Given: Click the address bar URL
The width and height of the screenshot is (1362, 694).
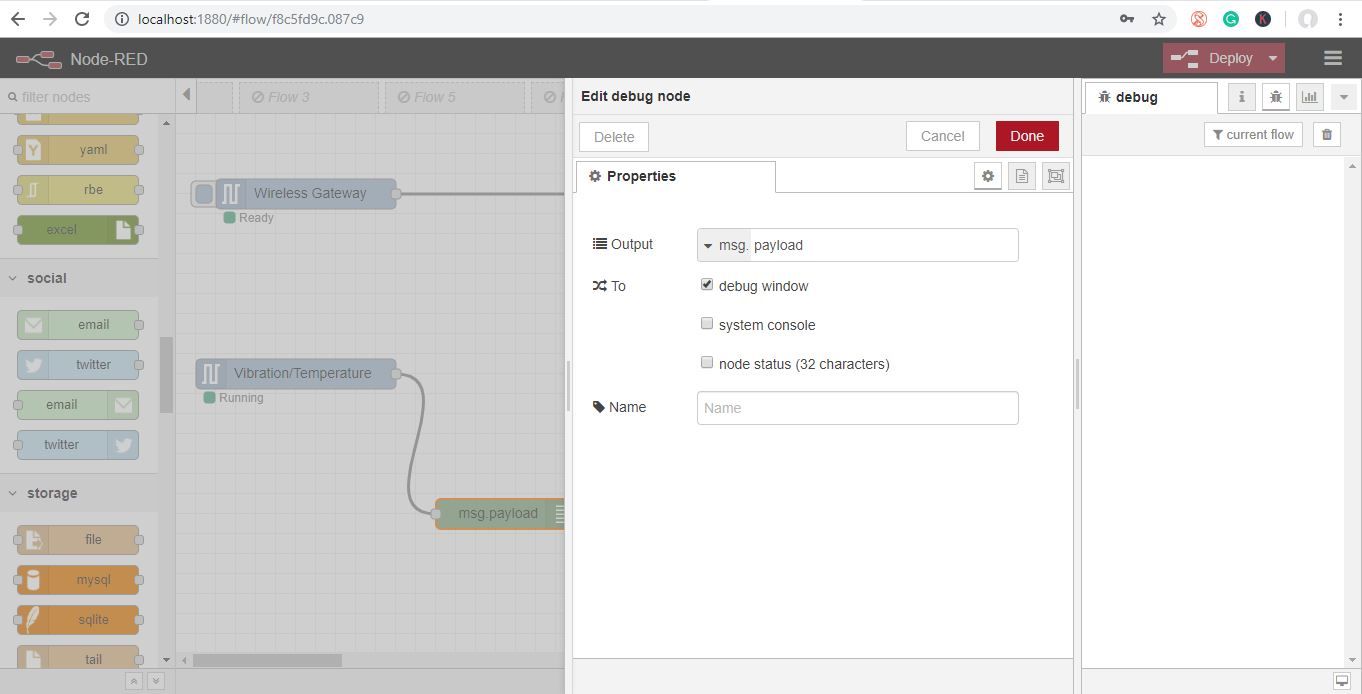Looking at the screenshot, I should click(x=251, y=19).
